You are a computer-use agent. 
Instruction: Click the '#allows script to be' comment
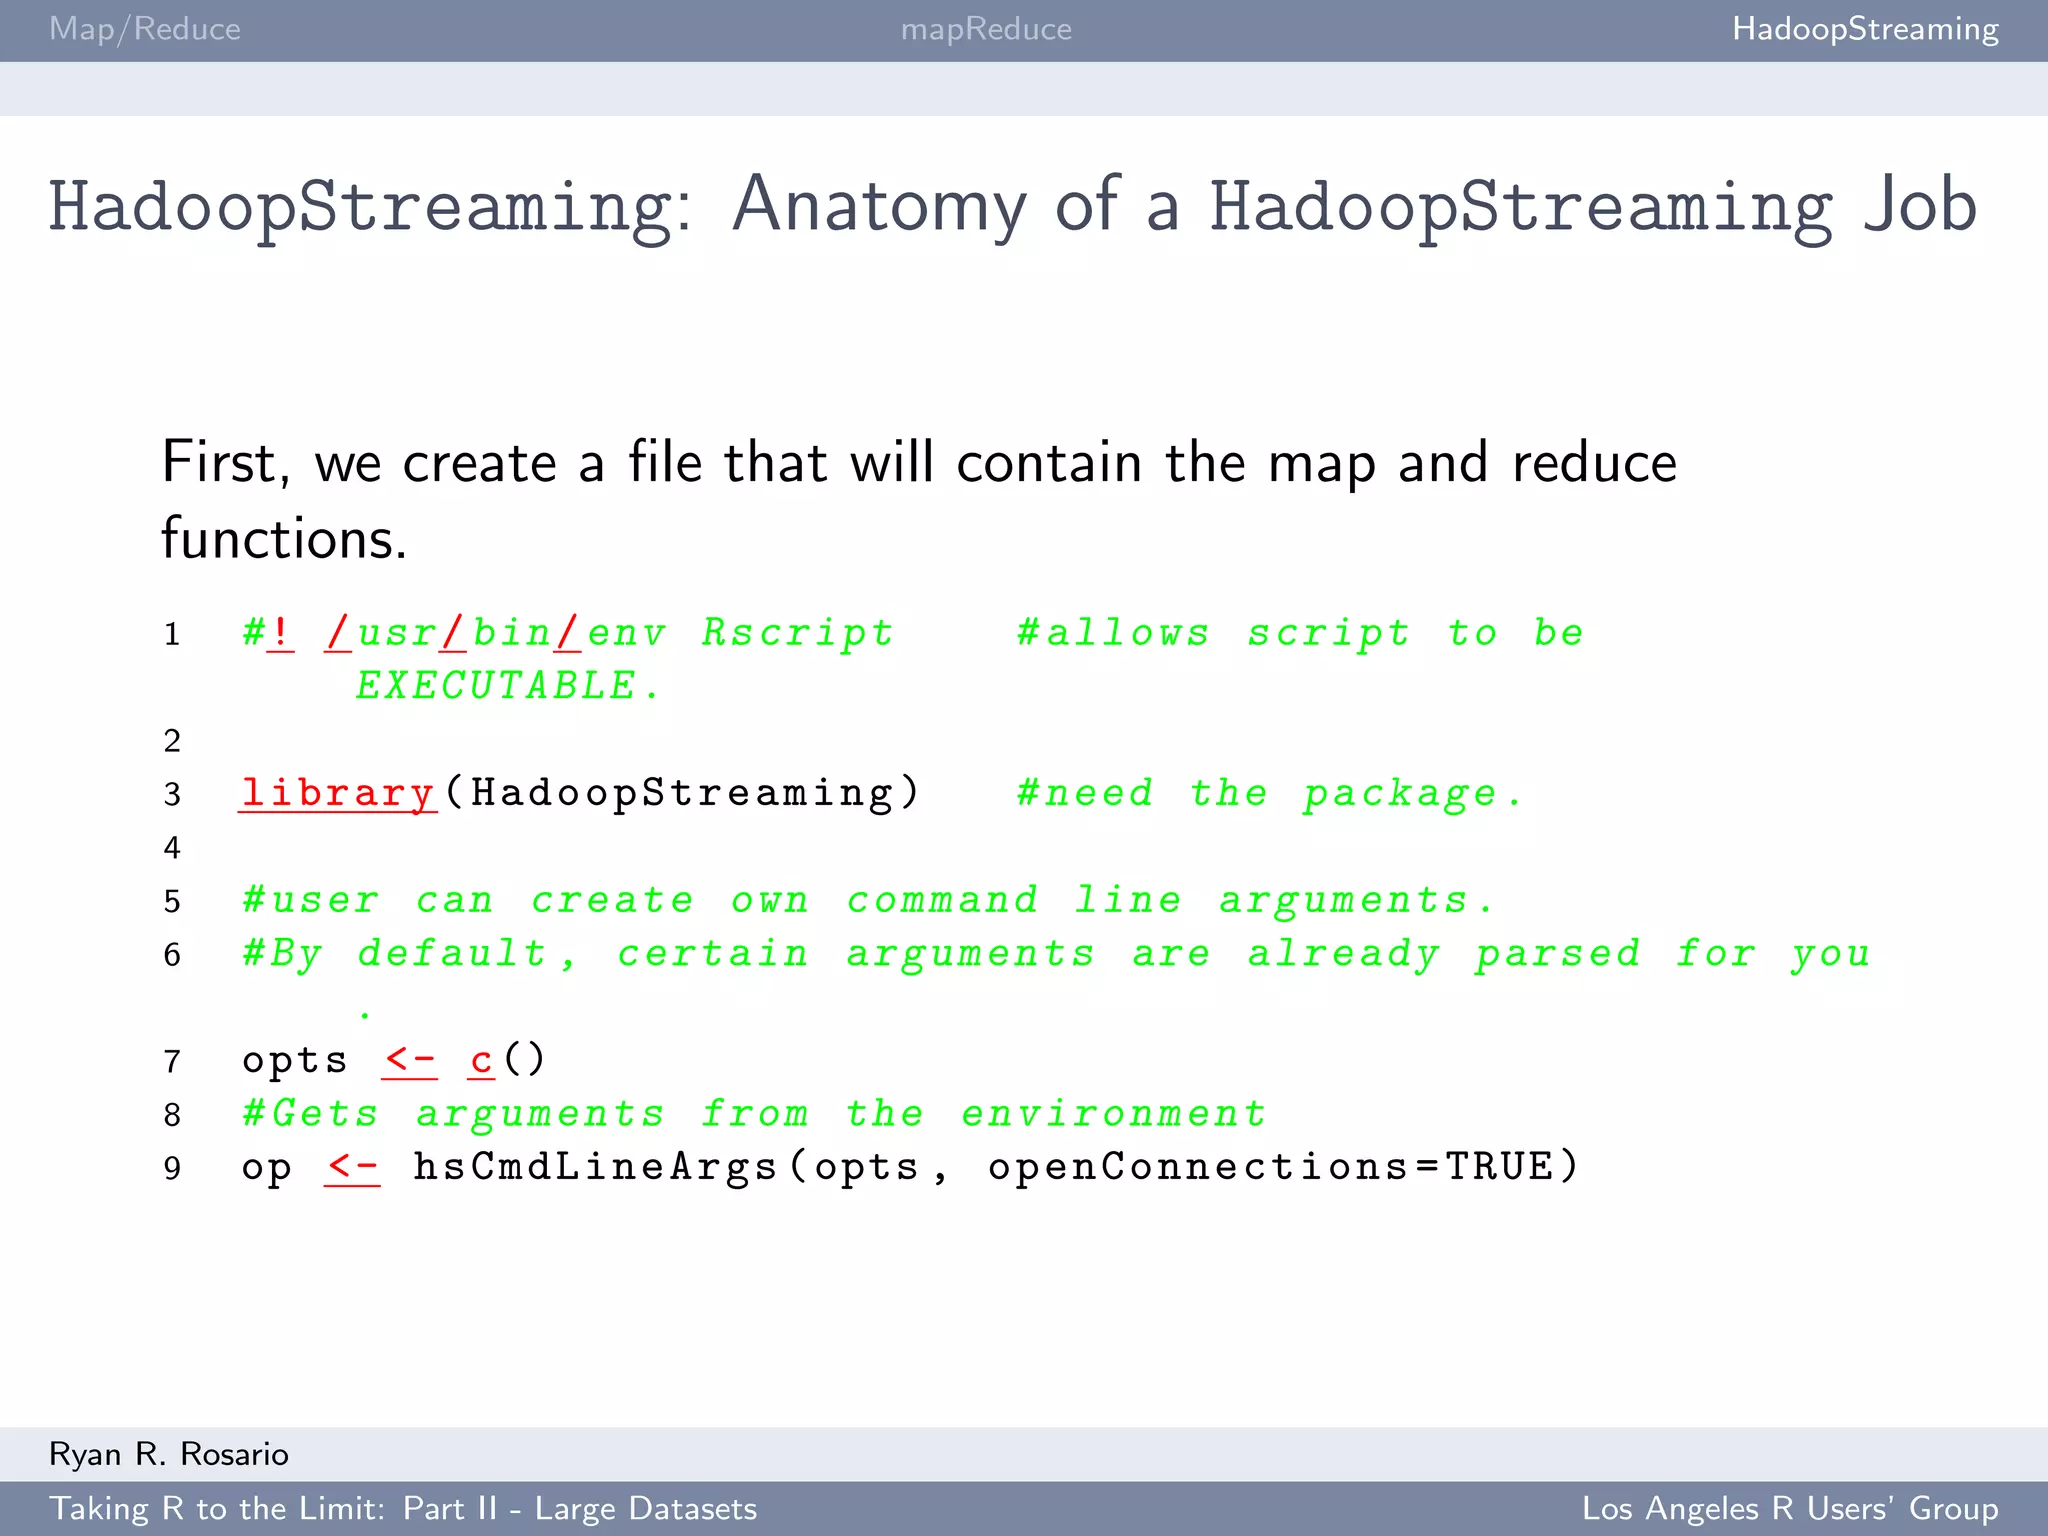click(1300, 633)
